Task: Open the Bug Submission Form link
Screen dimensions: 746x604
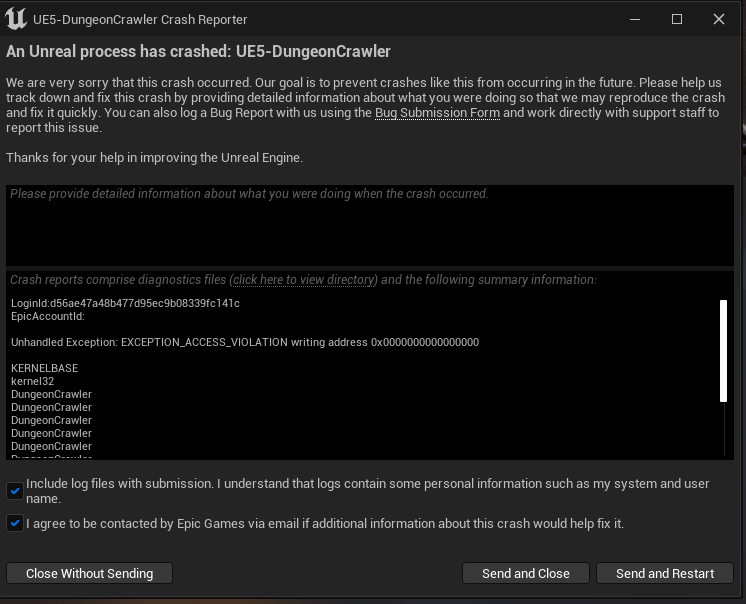Action: (x=437, y=113)
